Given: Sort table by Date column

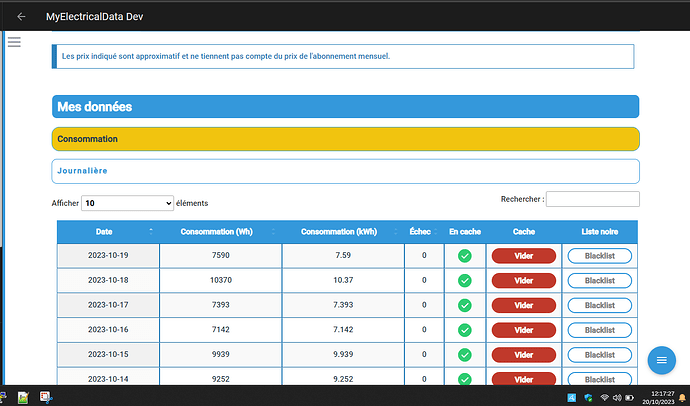Looking at the screenshot, I should 108,232.
